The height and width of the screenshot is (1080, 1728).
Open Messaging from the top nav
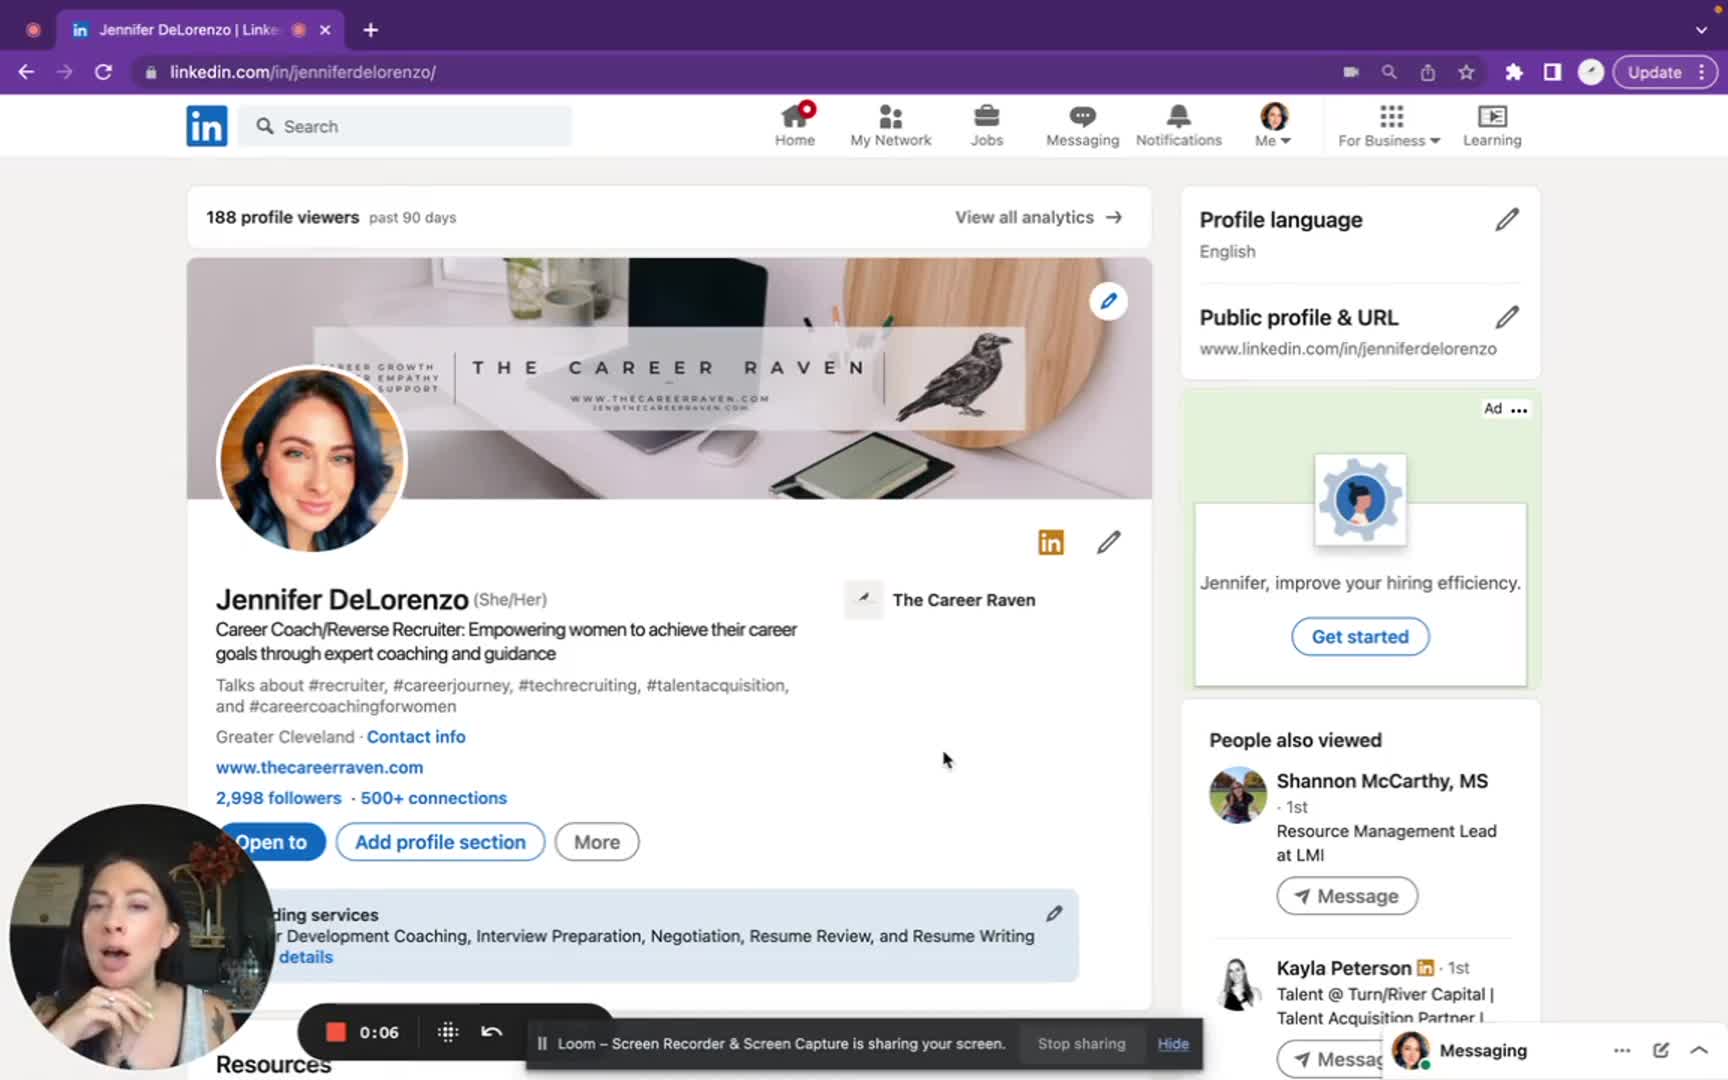[1082, 126]
